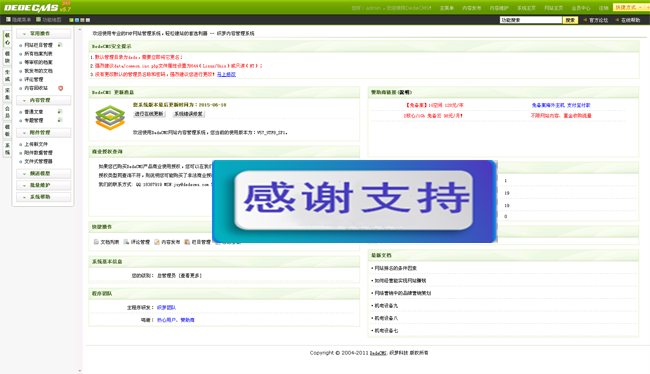Click the 进行在线更新 button

coord(149,114)
